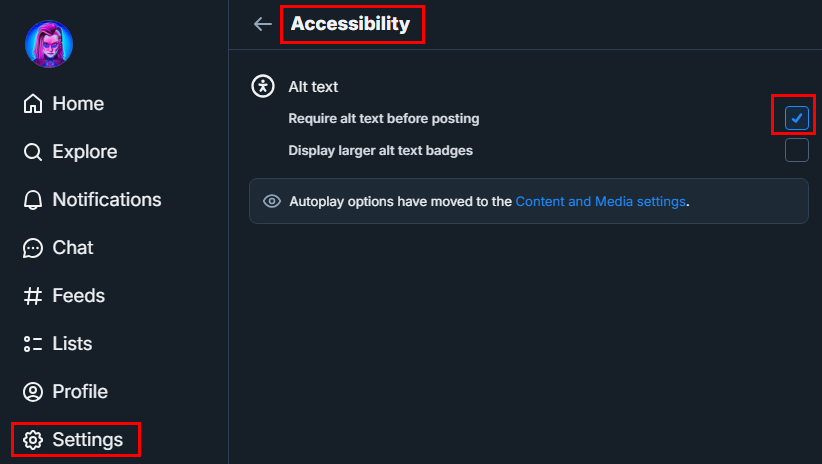Click the Settings gear icon
This screenshot has width=822, height=464.
(x=33, y=440)
